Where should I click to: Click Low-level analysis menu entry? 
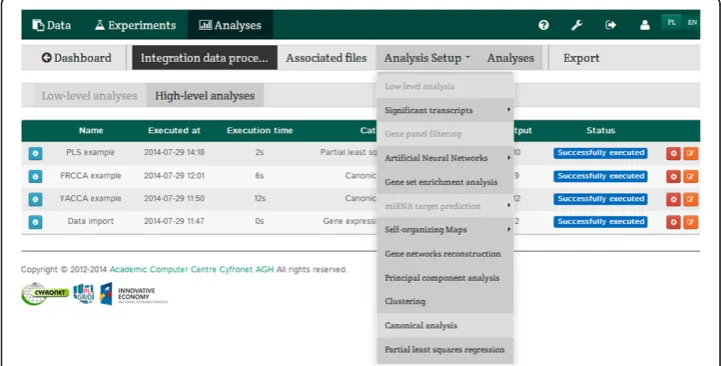coord(445,86)
